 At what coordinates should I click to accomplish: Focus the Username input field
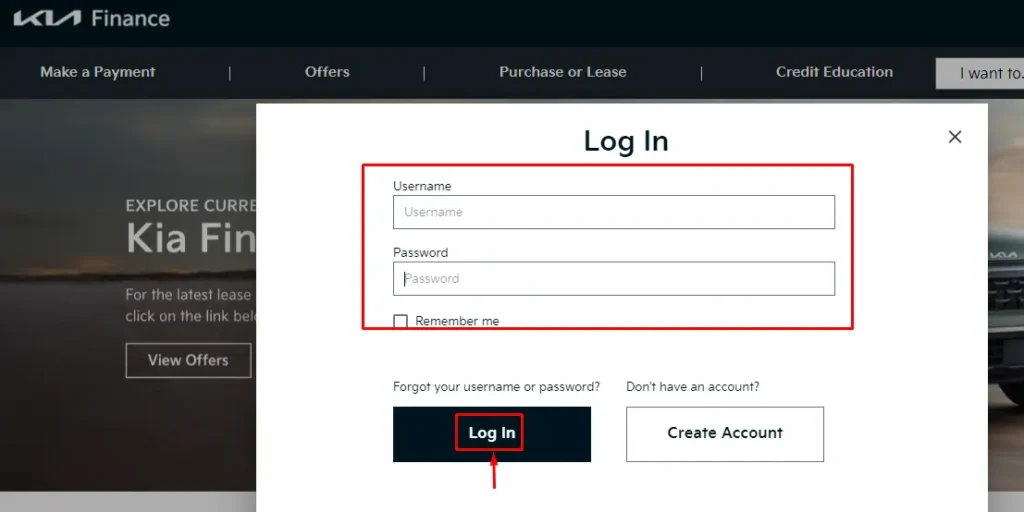click(x=613, y=212)
